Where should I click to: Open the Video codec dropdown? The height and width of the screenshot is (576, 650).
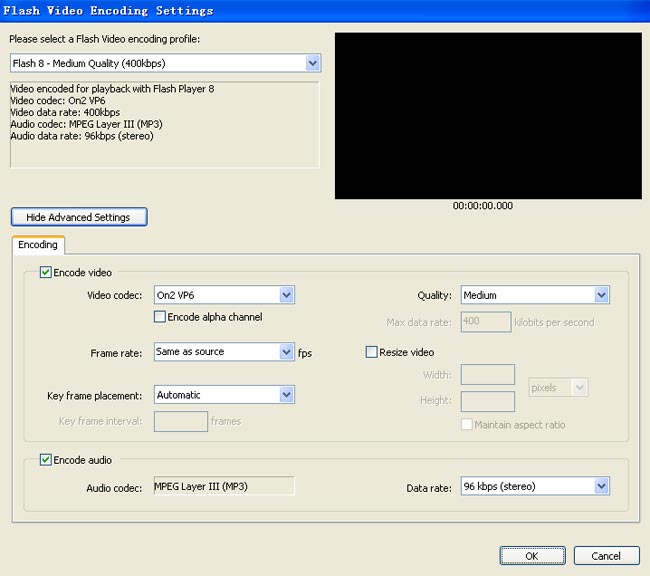pos(224,295)
